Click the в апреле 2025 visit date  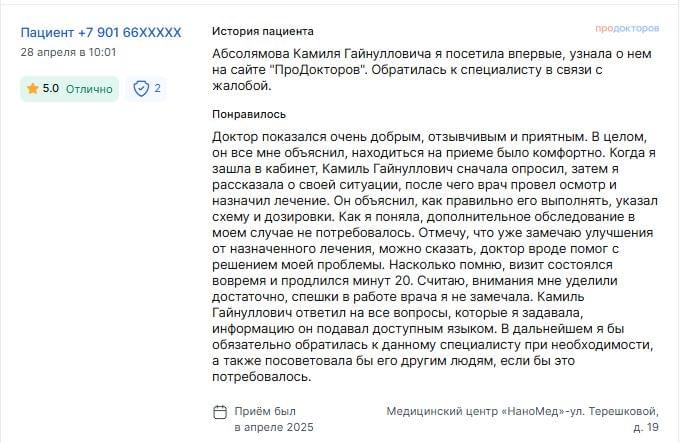[x=274, y=427]
